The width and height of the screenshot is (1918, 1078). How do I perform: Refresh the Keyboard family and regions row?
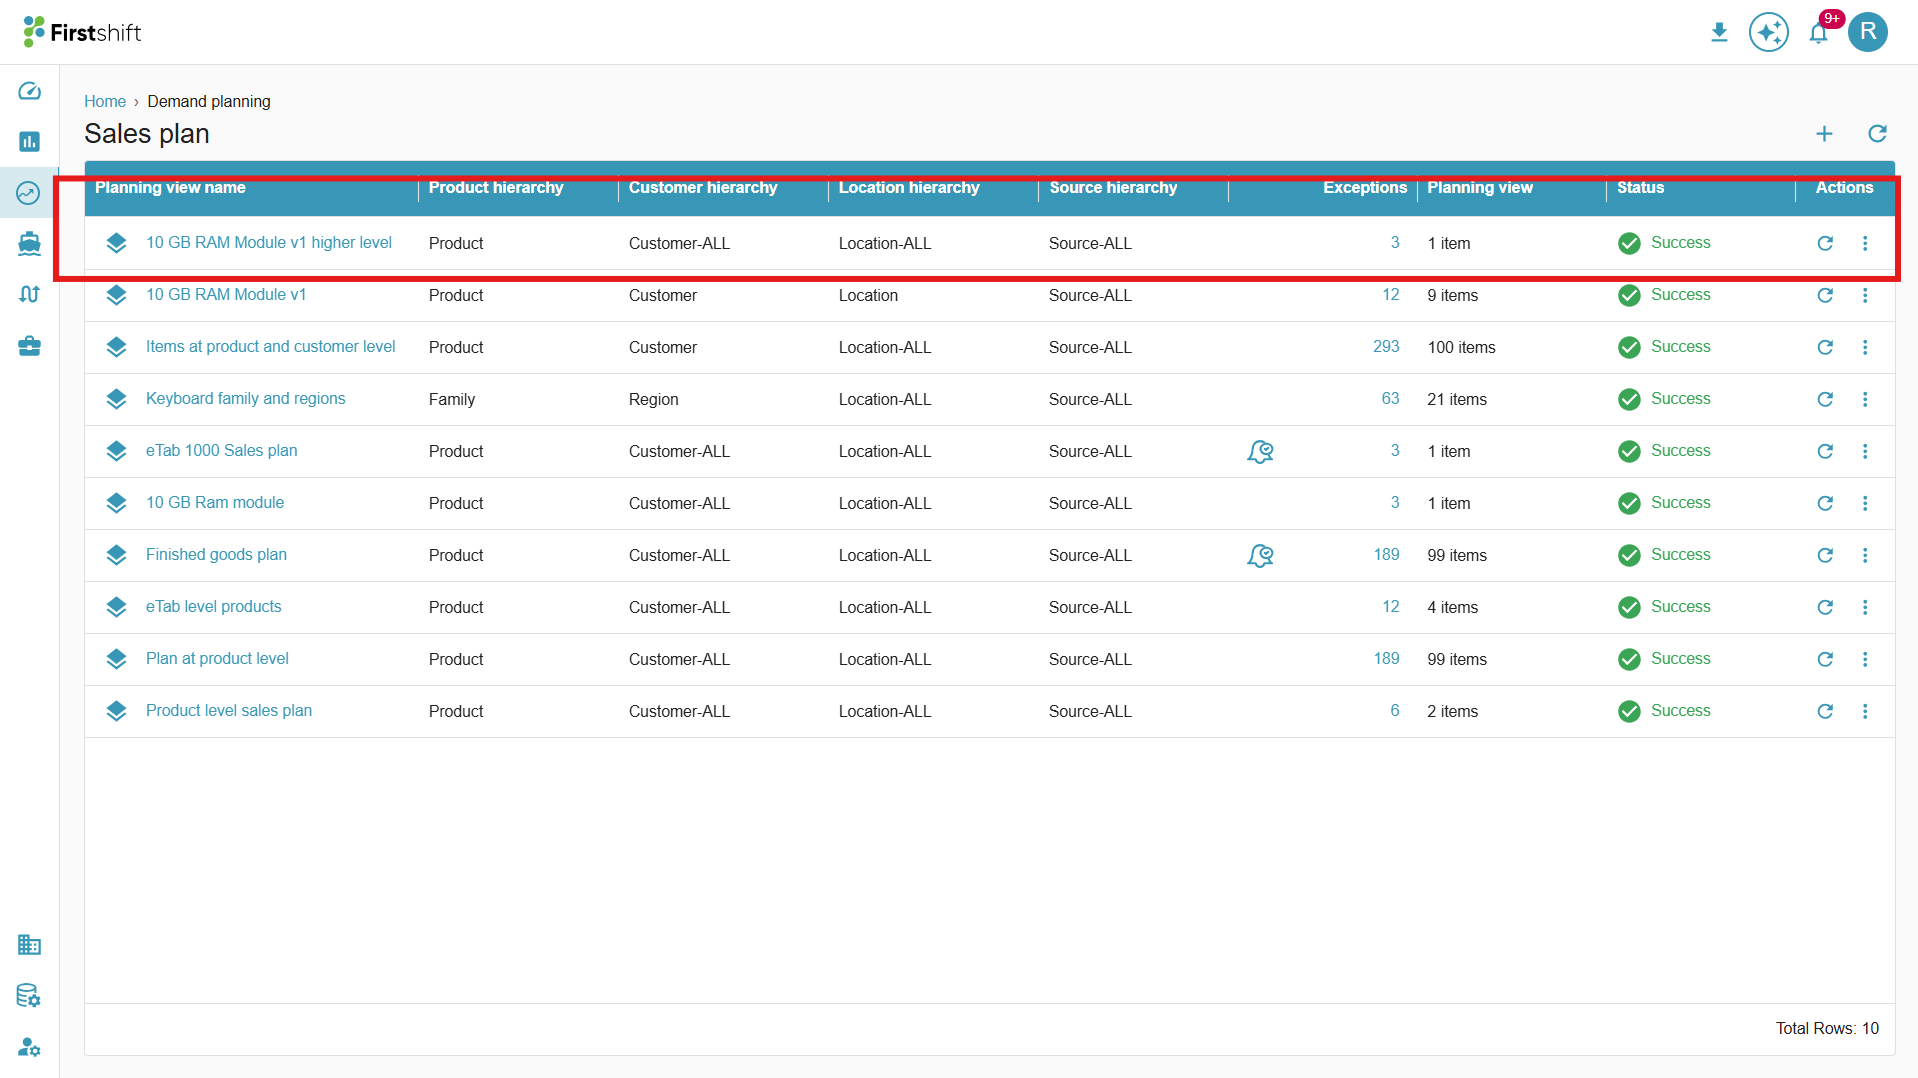pyautogui.click(x=1825, y=399)
